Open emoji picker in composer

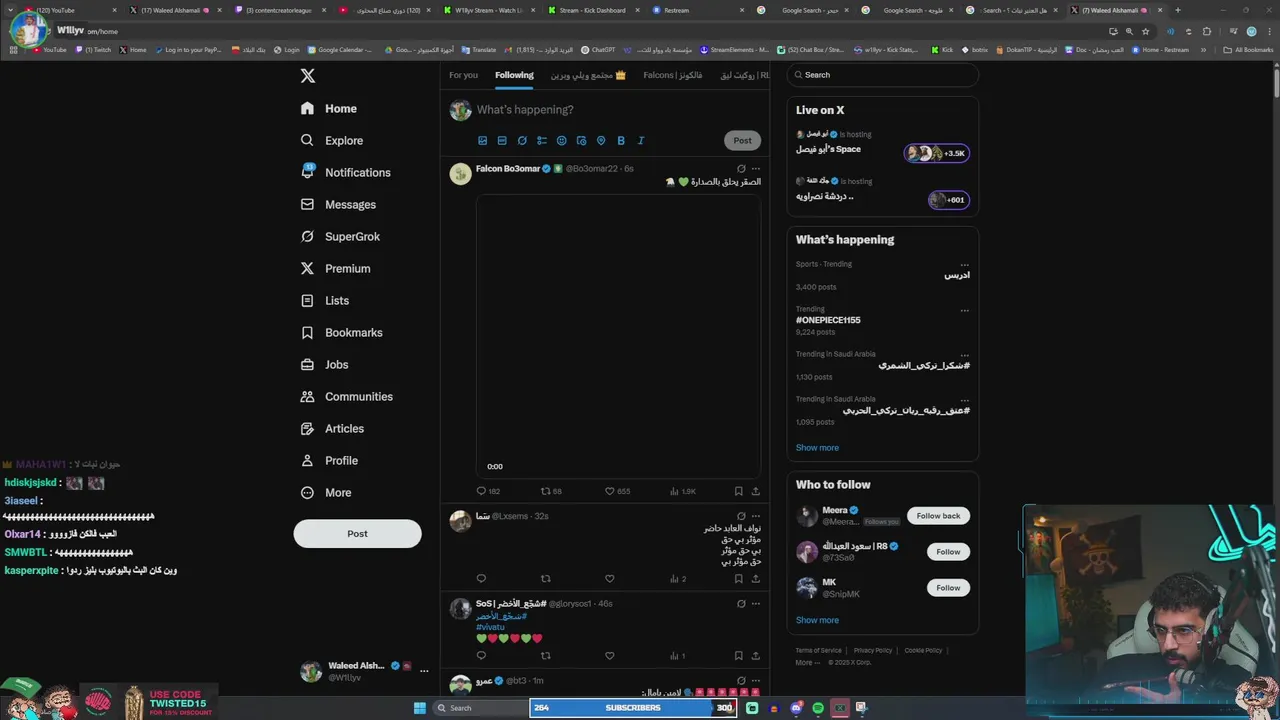click(x=562, y=141)
